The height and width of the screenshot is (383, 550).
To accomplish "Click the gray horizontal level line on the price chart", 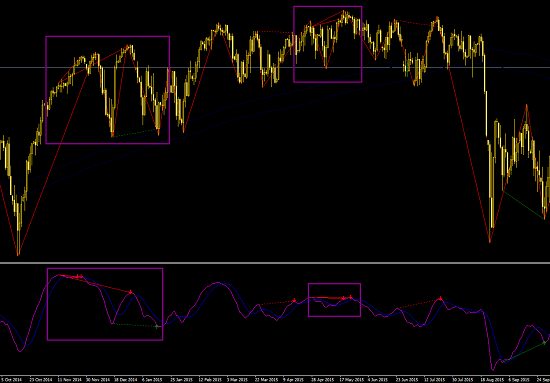I will point(275,67).
